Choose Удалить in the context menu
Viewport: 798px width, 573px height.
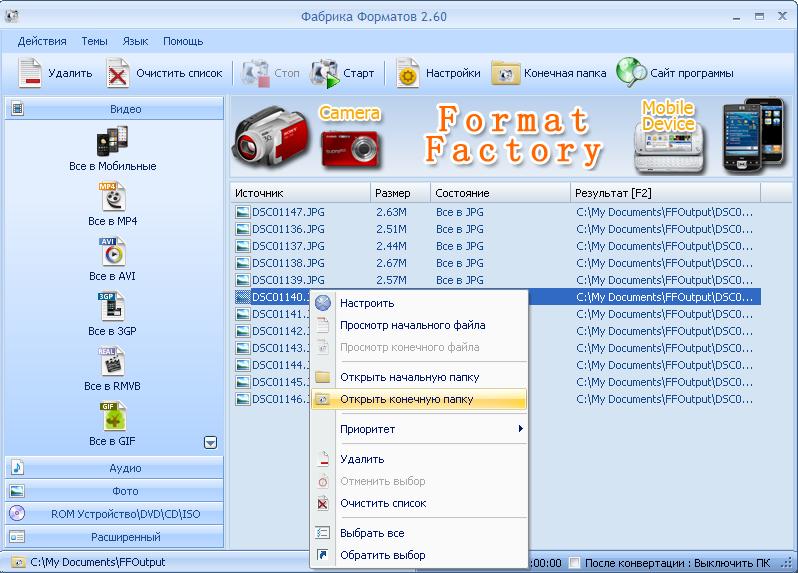[418, 459]
